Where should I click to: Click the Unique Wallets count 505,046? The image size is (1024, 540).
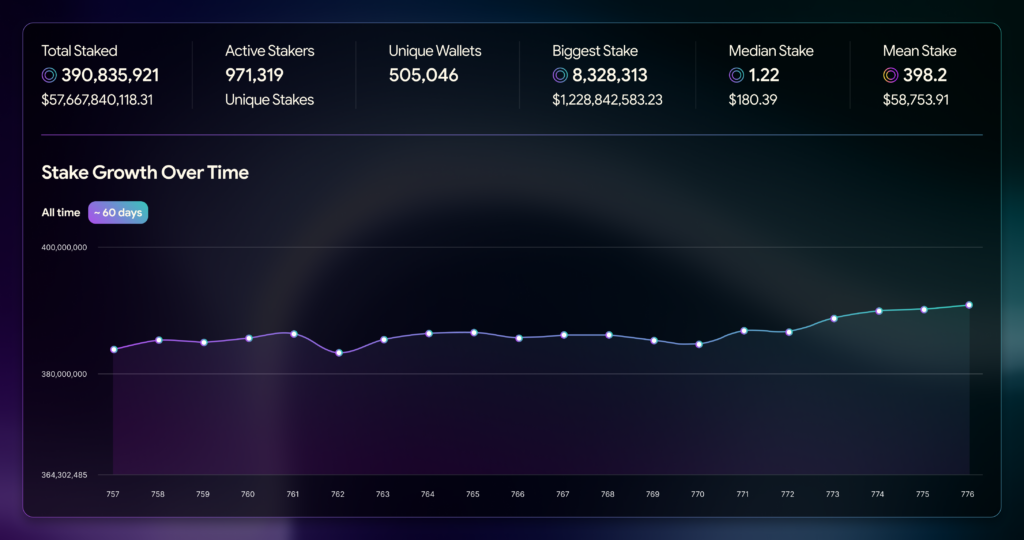click(x=423, y=75)
